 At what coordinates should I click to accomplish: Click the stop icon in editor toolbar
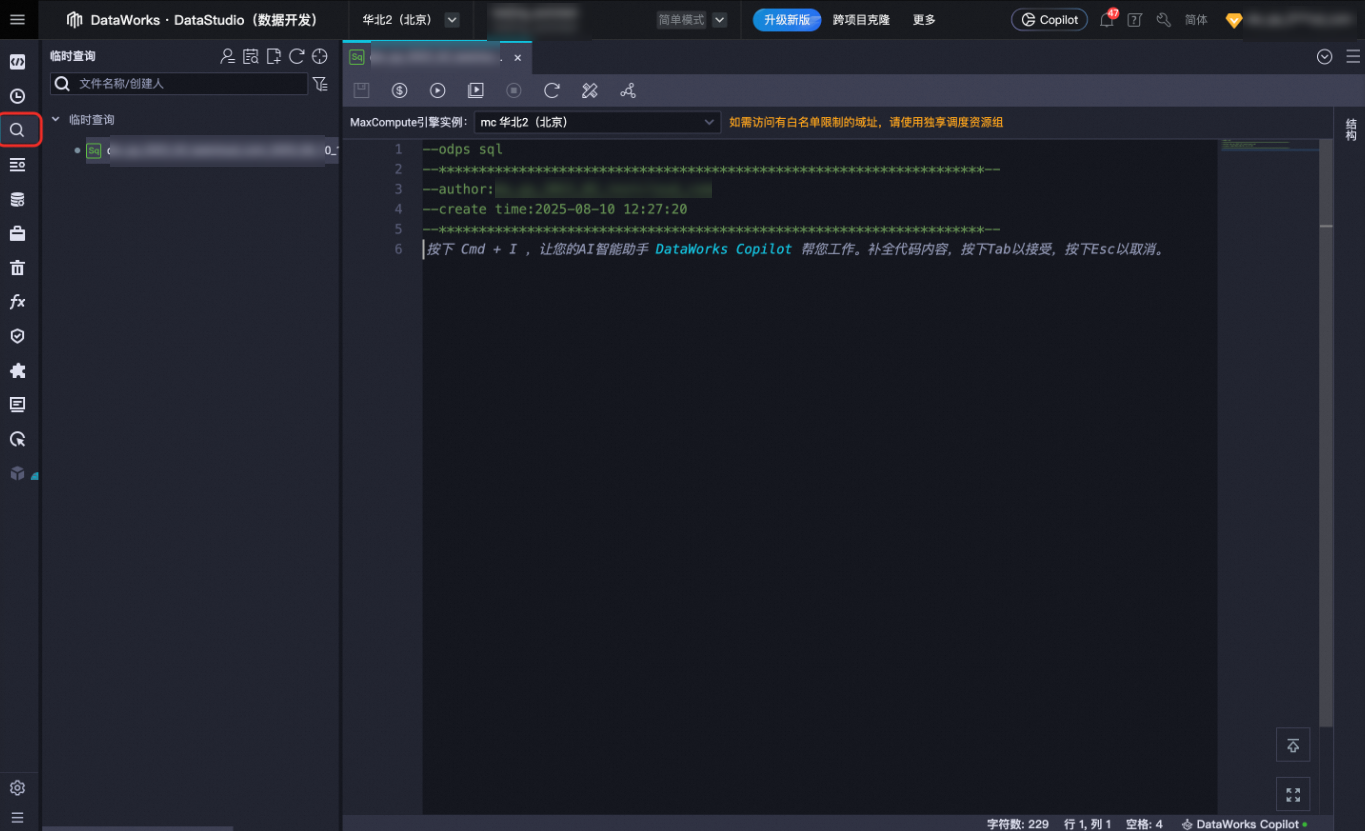click(x=514, y=90)
